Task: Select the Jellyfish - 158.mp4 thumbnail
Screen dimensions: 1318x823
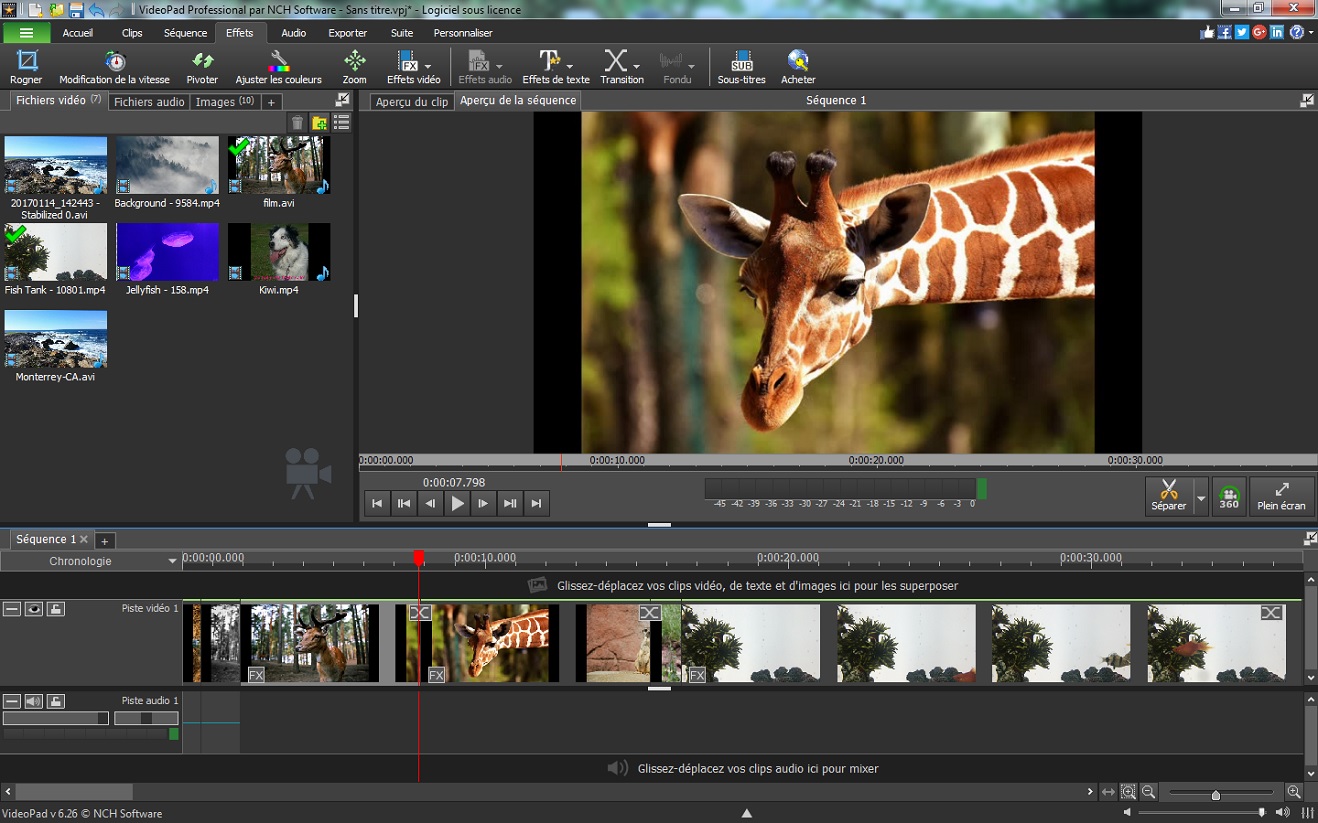Action: tap(167, 252)
